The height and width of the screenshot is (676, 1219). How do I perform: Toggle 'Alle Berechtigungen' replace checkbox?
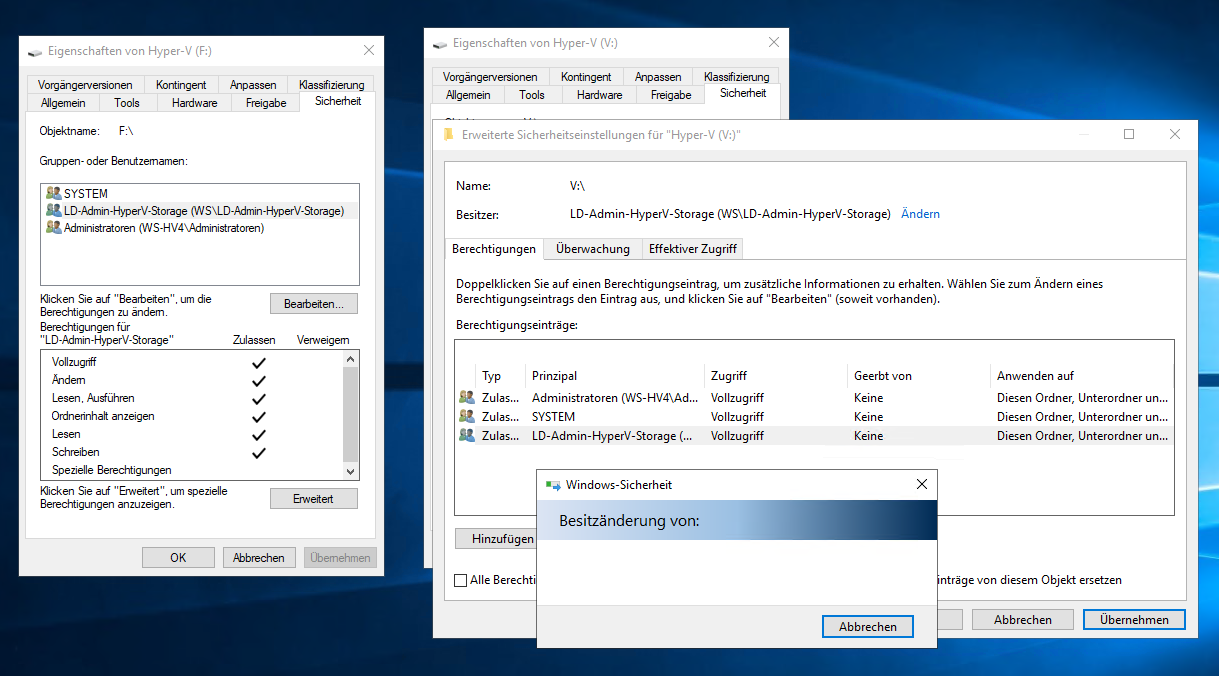460,580
